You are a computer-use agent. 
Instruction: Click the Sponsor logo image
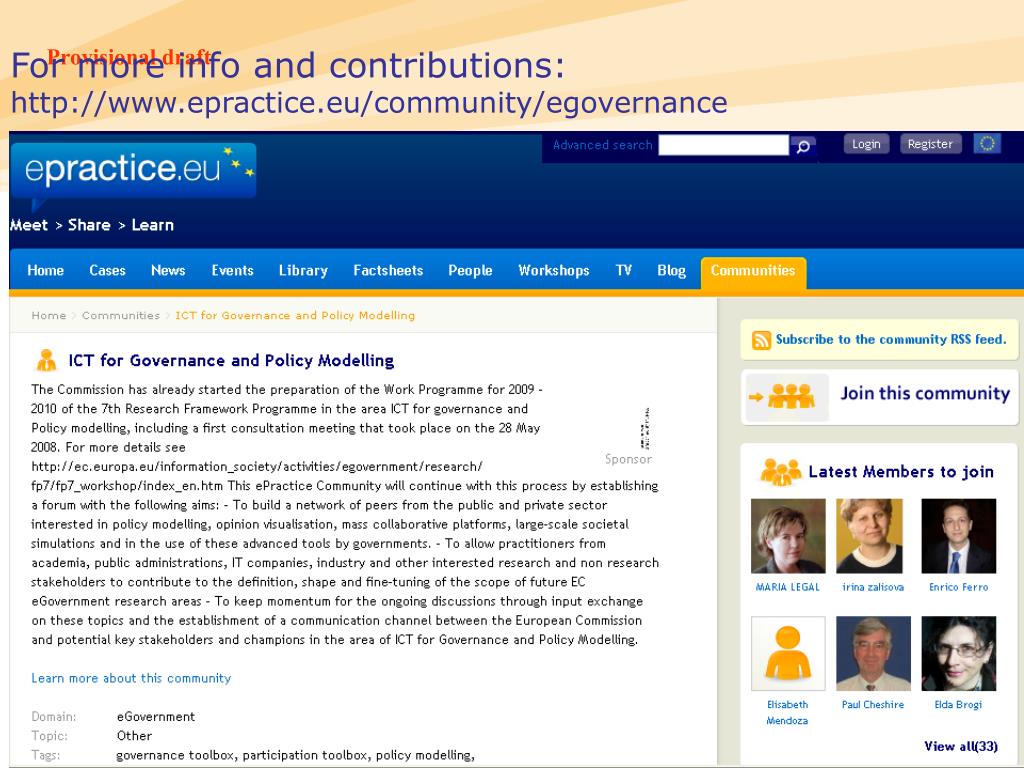tap(645, 429)
